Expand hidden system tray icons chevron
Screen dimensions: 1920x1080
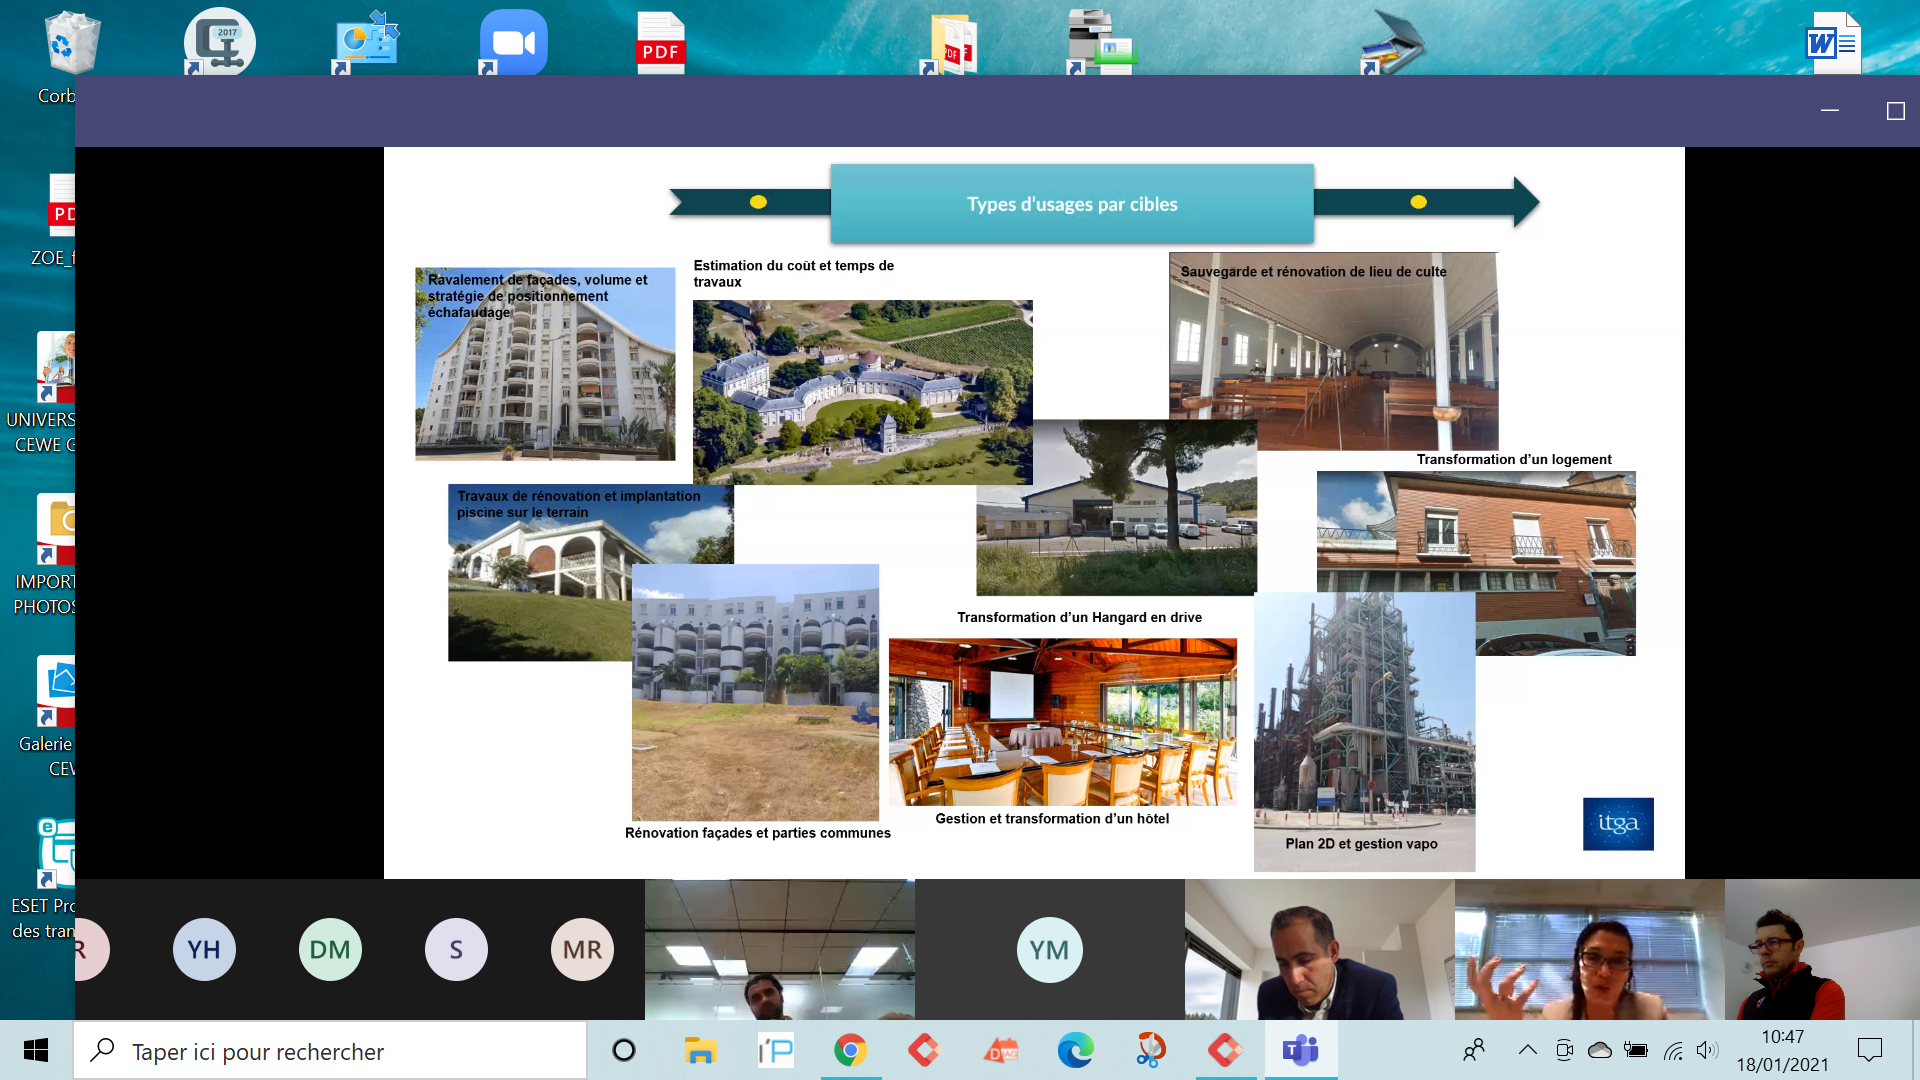point(1528,1050)
